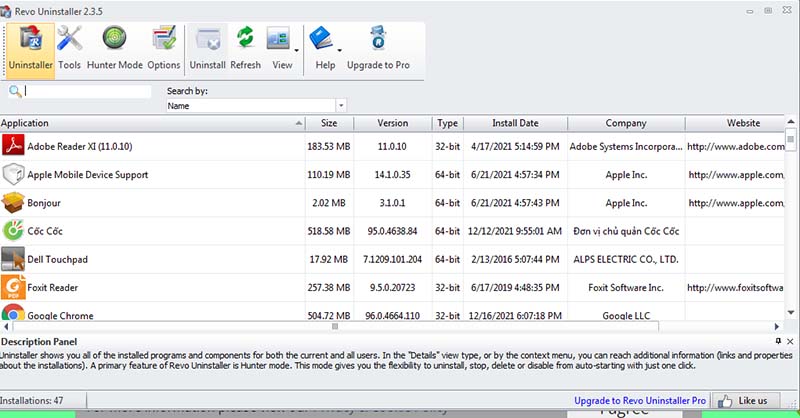Screen dimensions: 800x418
Task: Open the Search by Name combo box
Action: point(256,106)
